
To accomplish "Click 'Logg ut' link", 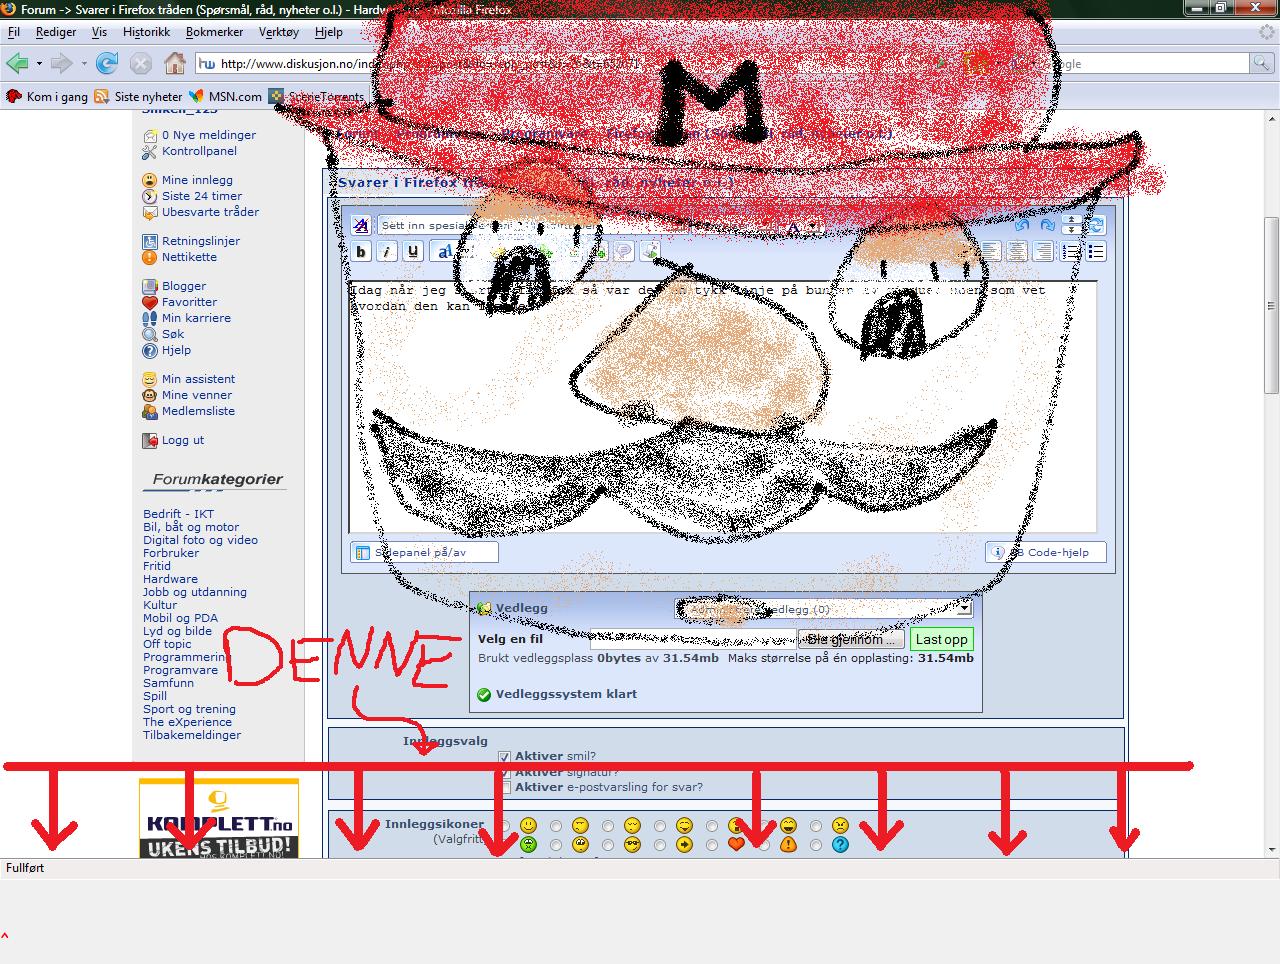I will [x=183, y=440].
